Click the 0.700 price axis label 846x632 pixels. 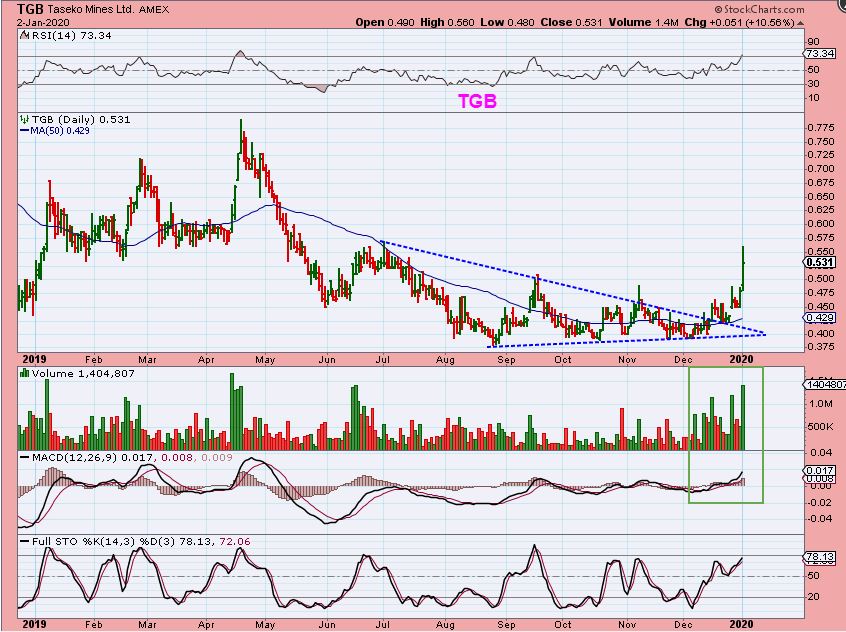820,169
